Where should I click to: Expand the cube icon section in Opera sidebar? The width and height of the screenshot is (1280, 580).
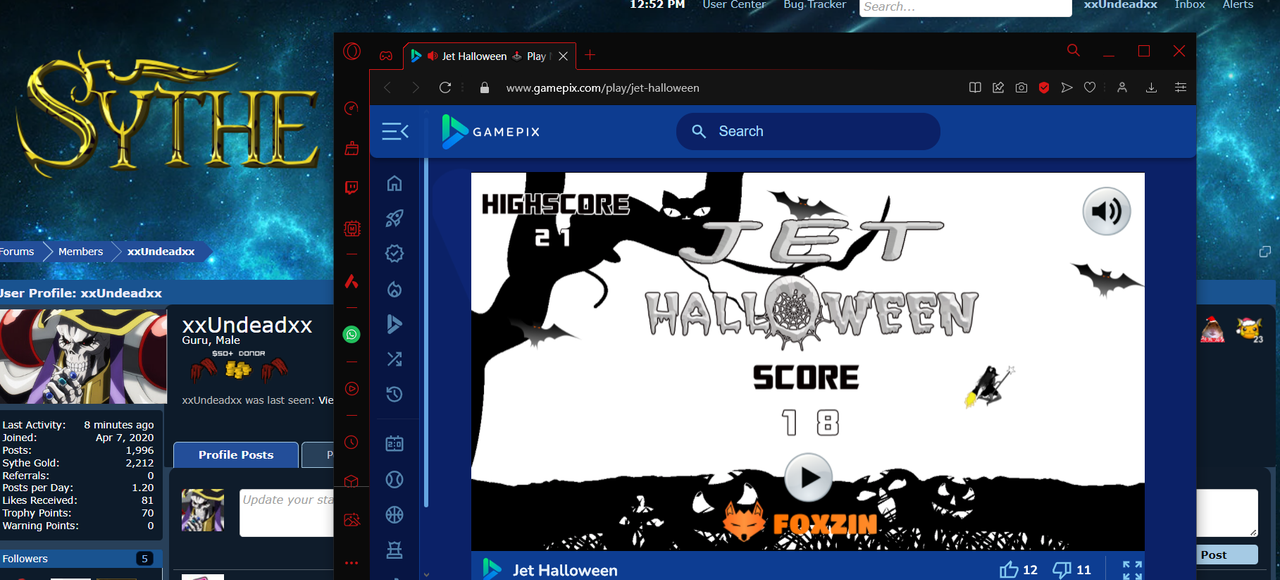[351, 481]
